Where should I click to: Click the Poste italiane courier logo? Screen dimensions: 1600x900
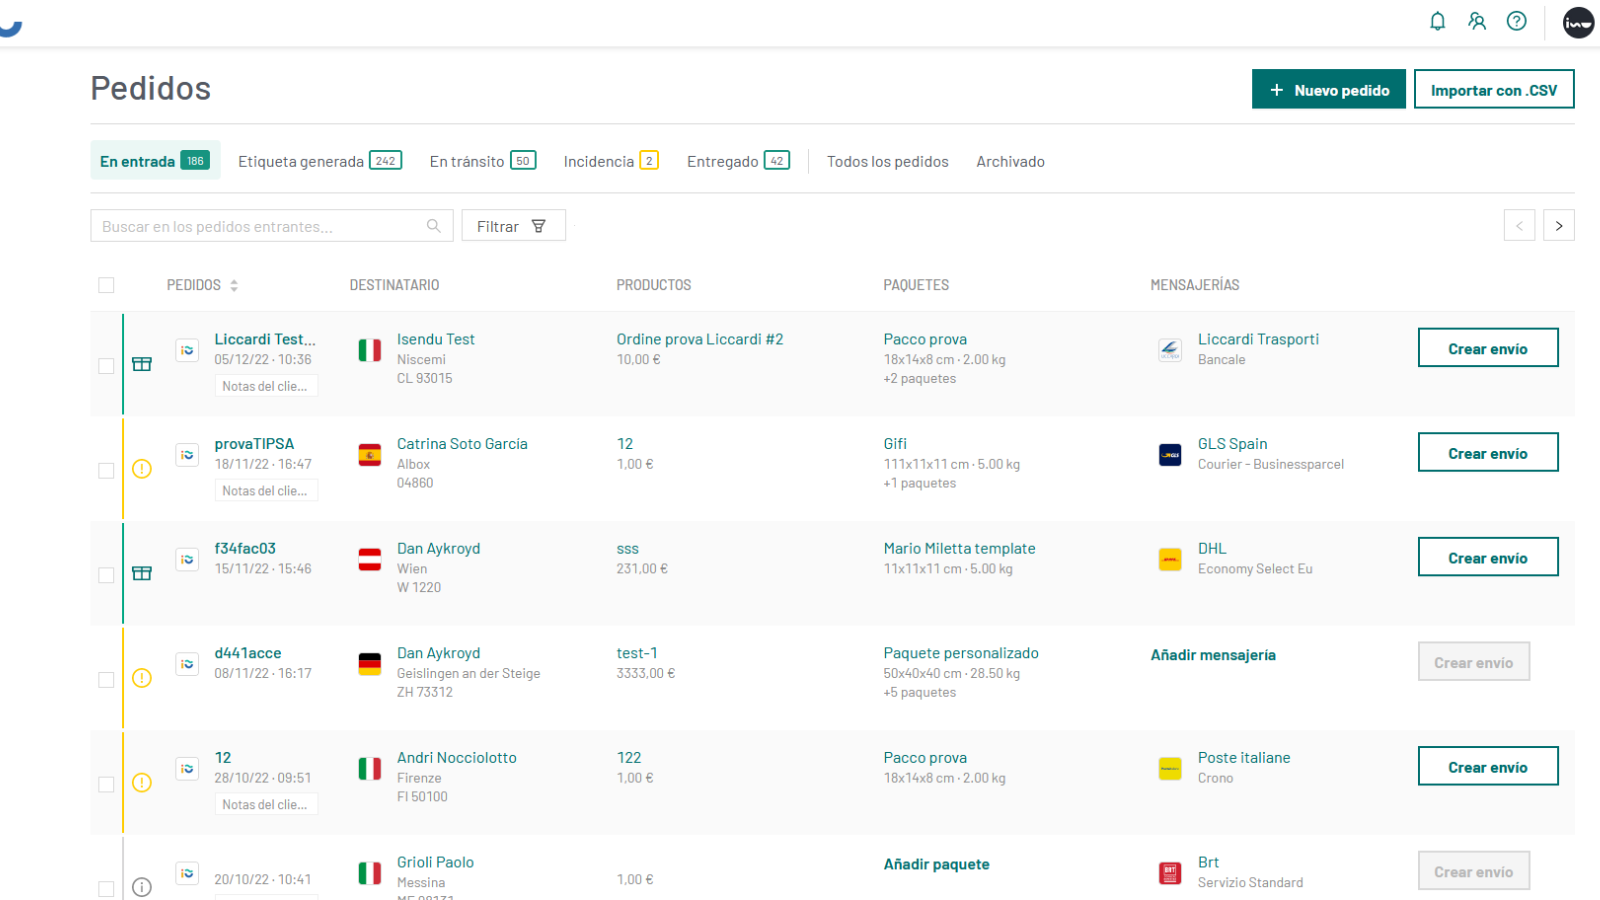point(1170,769)
